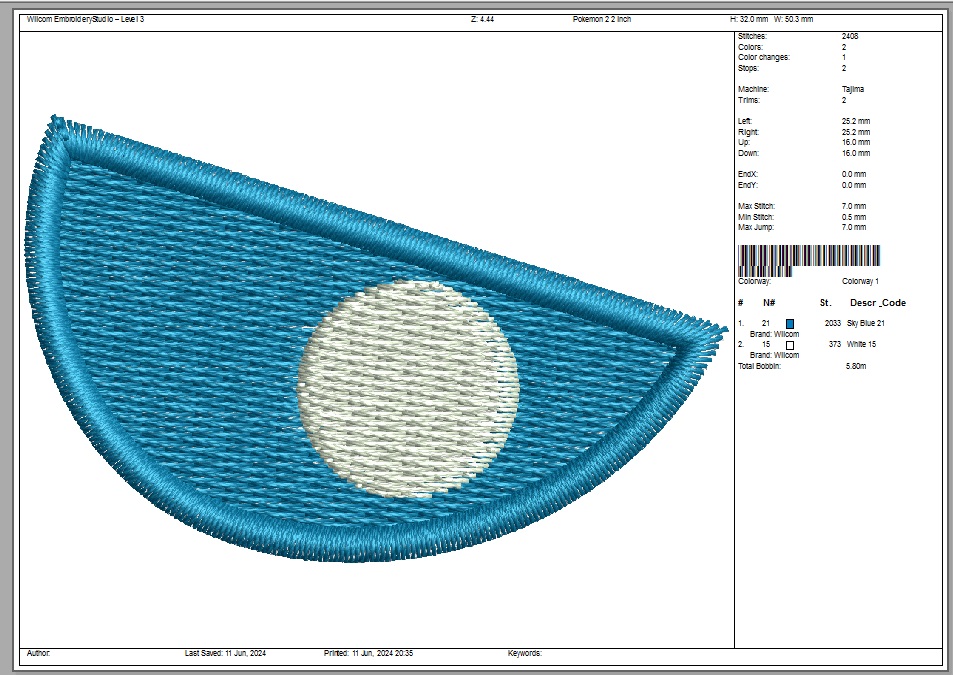Click the Keywords field in footer

click(x=525, y=652)
